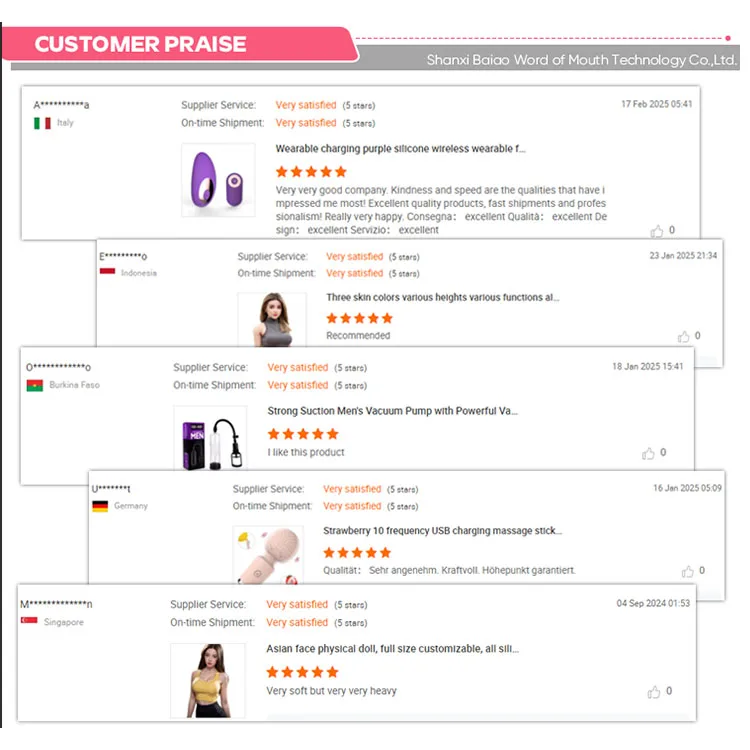
Task: Click the Indonesia flag icon
Action: pyautogui.click(x=107, y=273)
